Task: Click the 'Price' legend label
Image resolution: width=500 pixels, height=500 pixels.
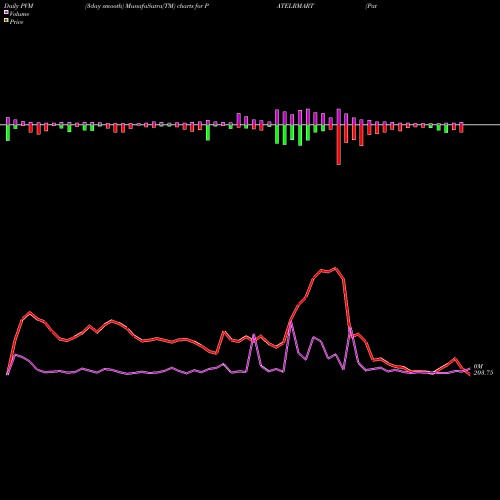Action: click(x=16, y=22)
